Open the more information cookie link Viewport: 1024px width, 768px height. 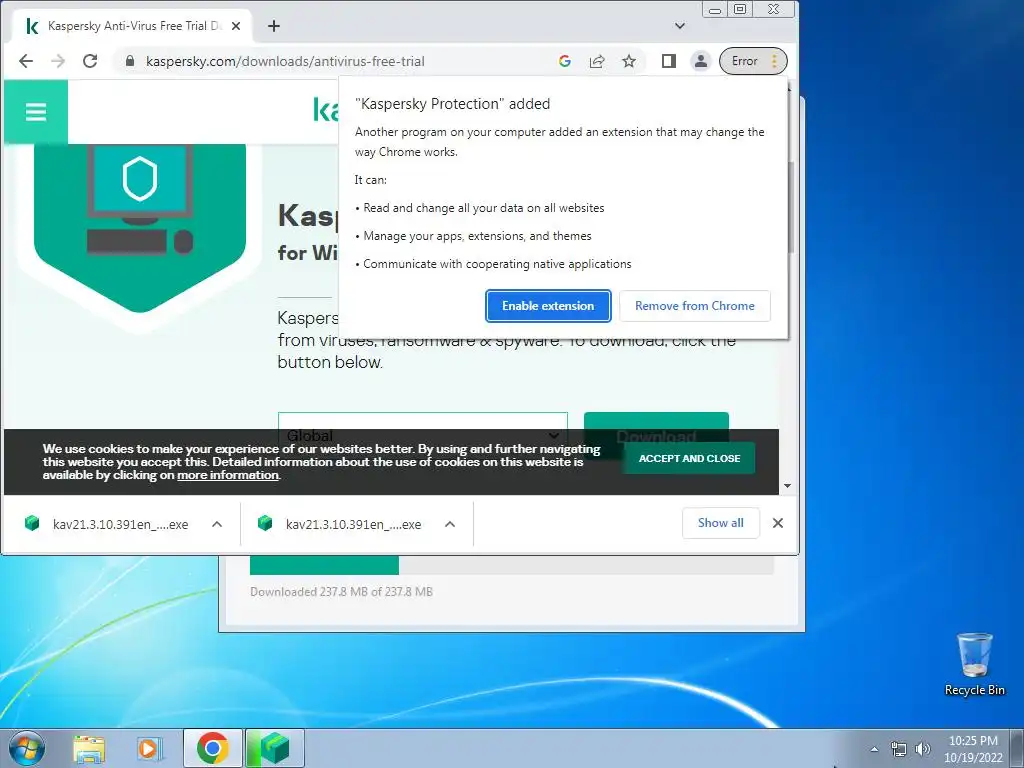(x=228, y=475)
